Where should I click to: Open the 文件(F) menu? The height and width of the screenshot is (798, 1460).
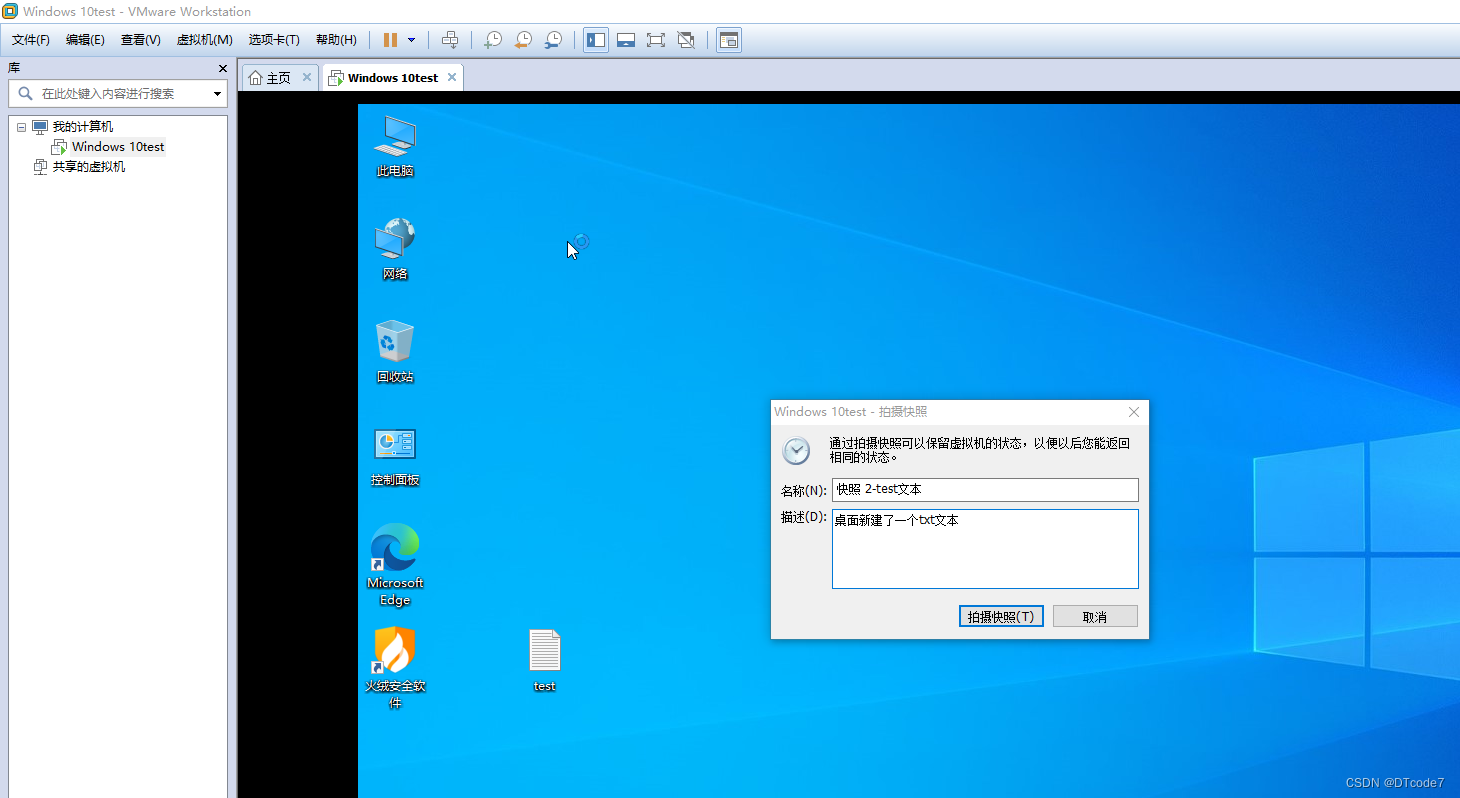pyautogui.click(x=31, y=40)
